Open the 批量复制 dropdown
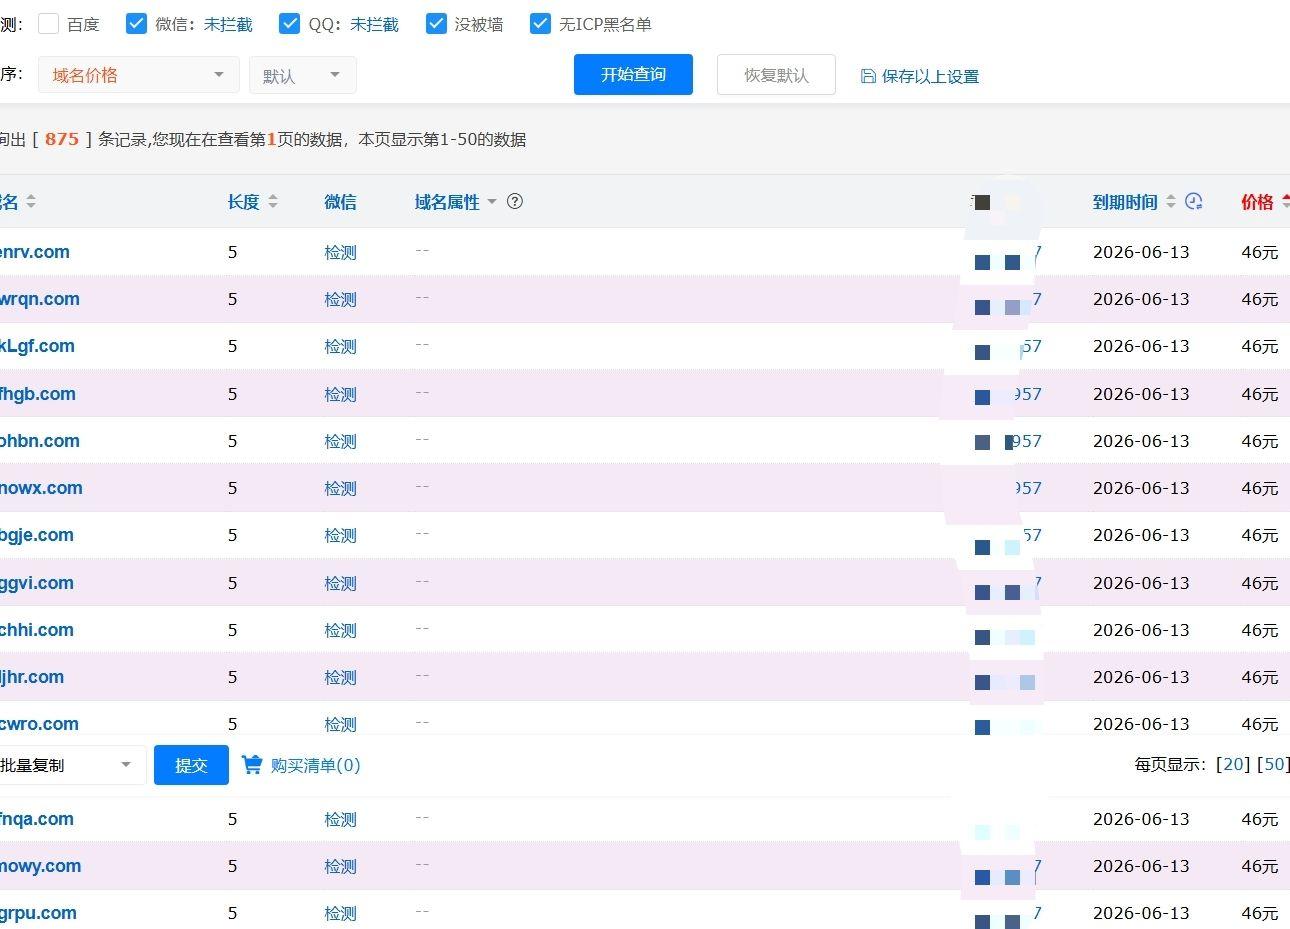The image size is (1290, 929). [x=73, y=765]
